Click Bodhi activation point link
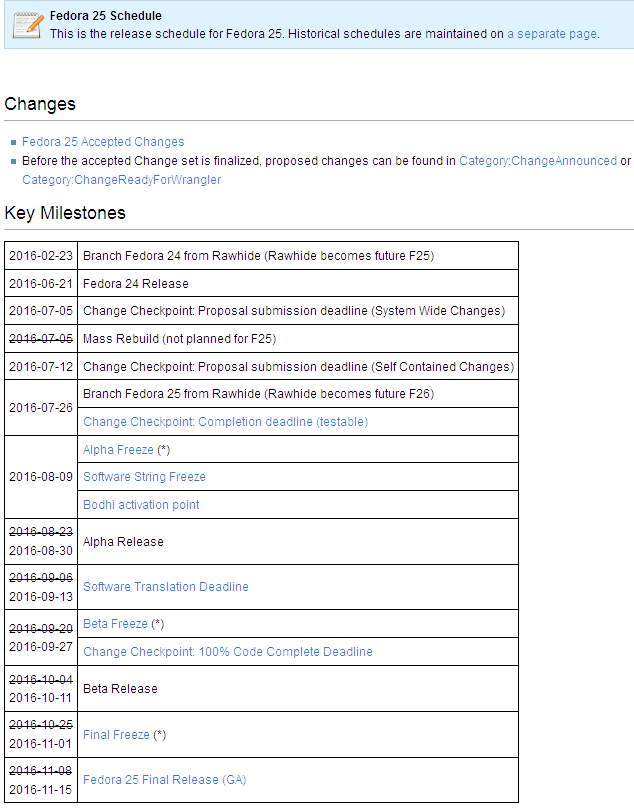 [141, 505]
